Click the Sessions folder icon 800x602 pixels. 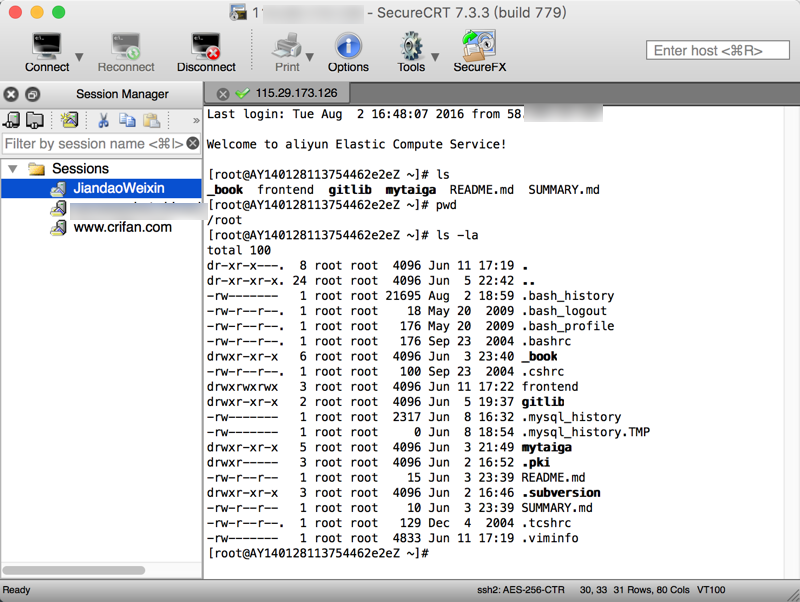[x=36, y=168]
